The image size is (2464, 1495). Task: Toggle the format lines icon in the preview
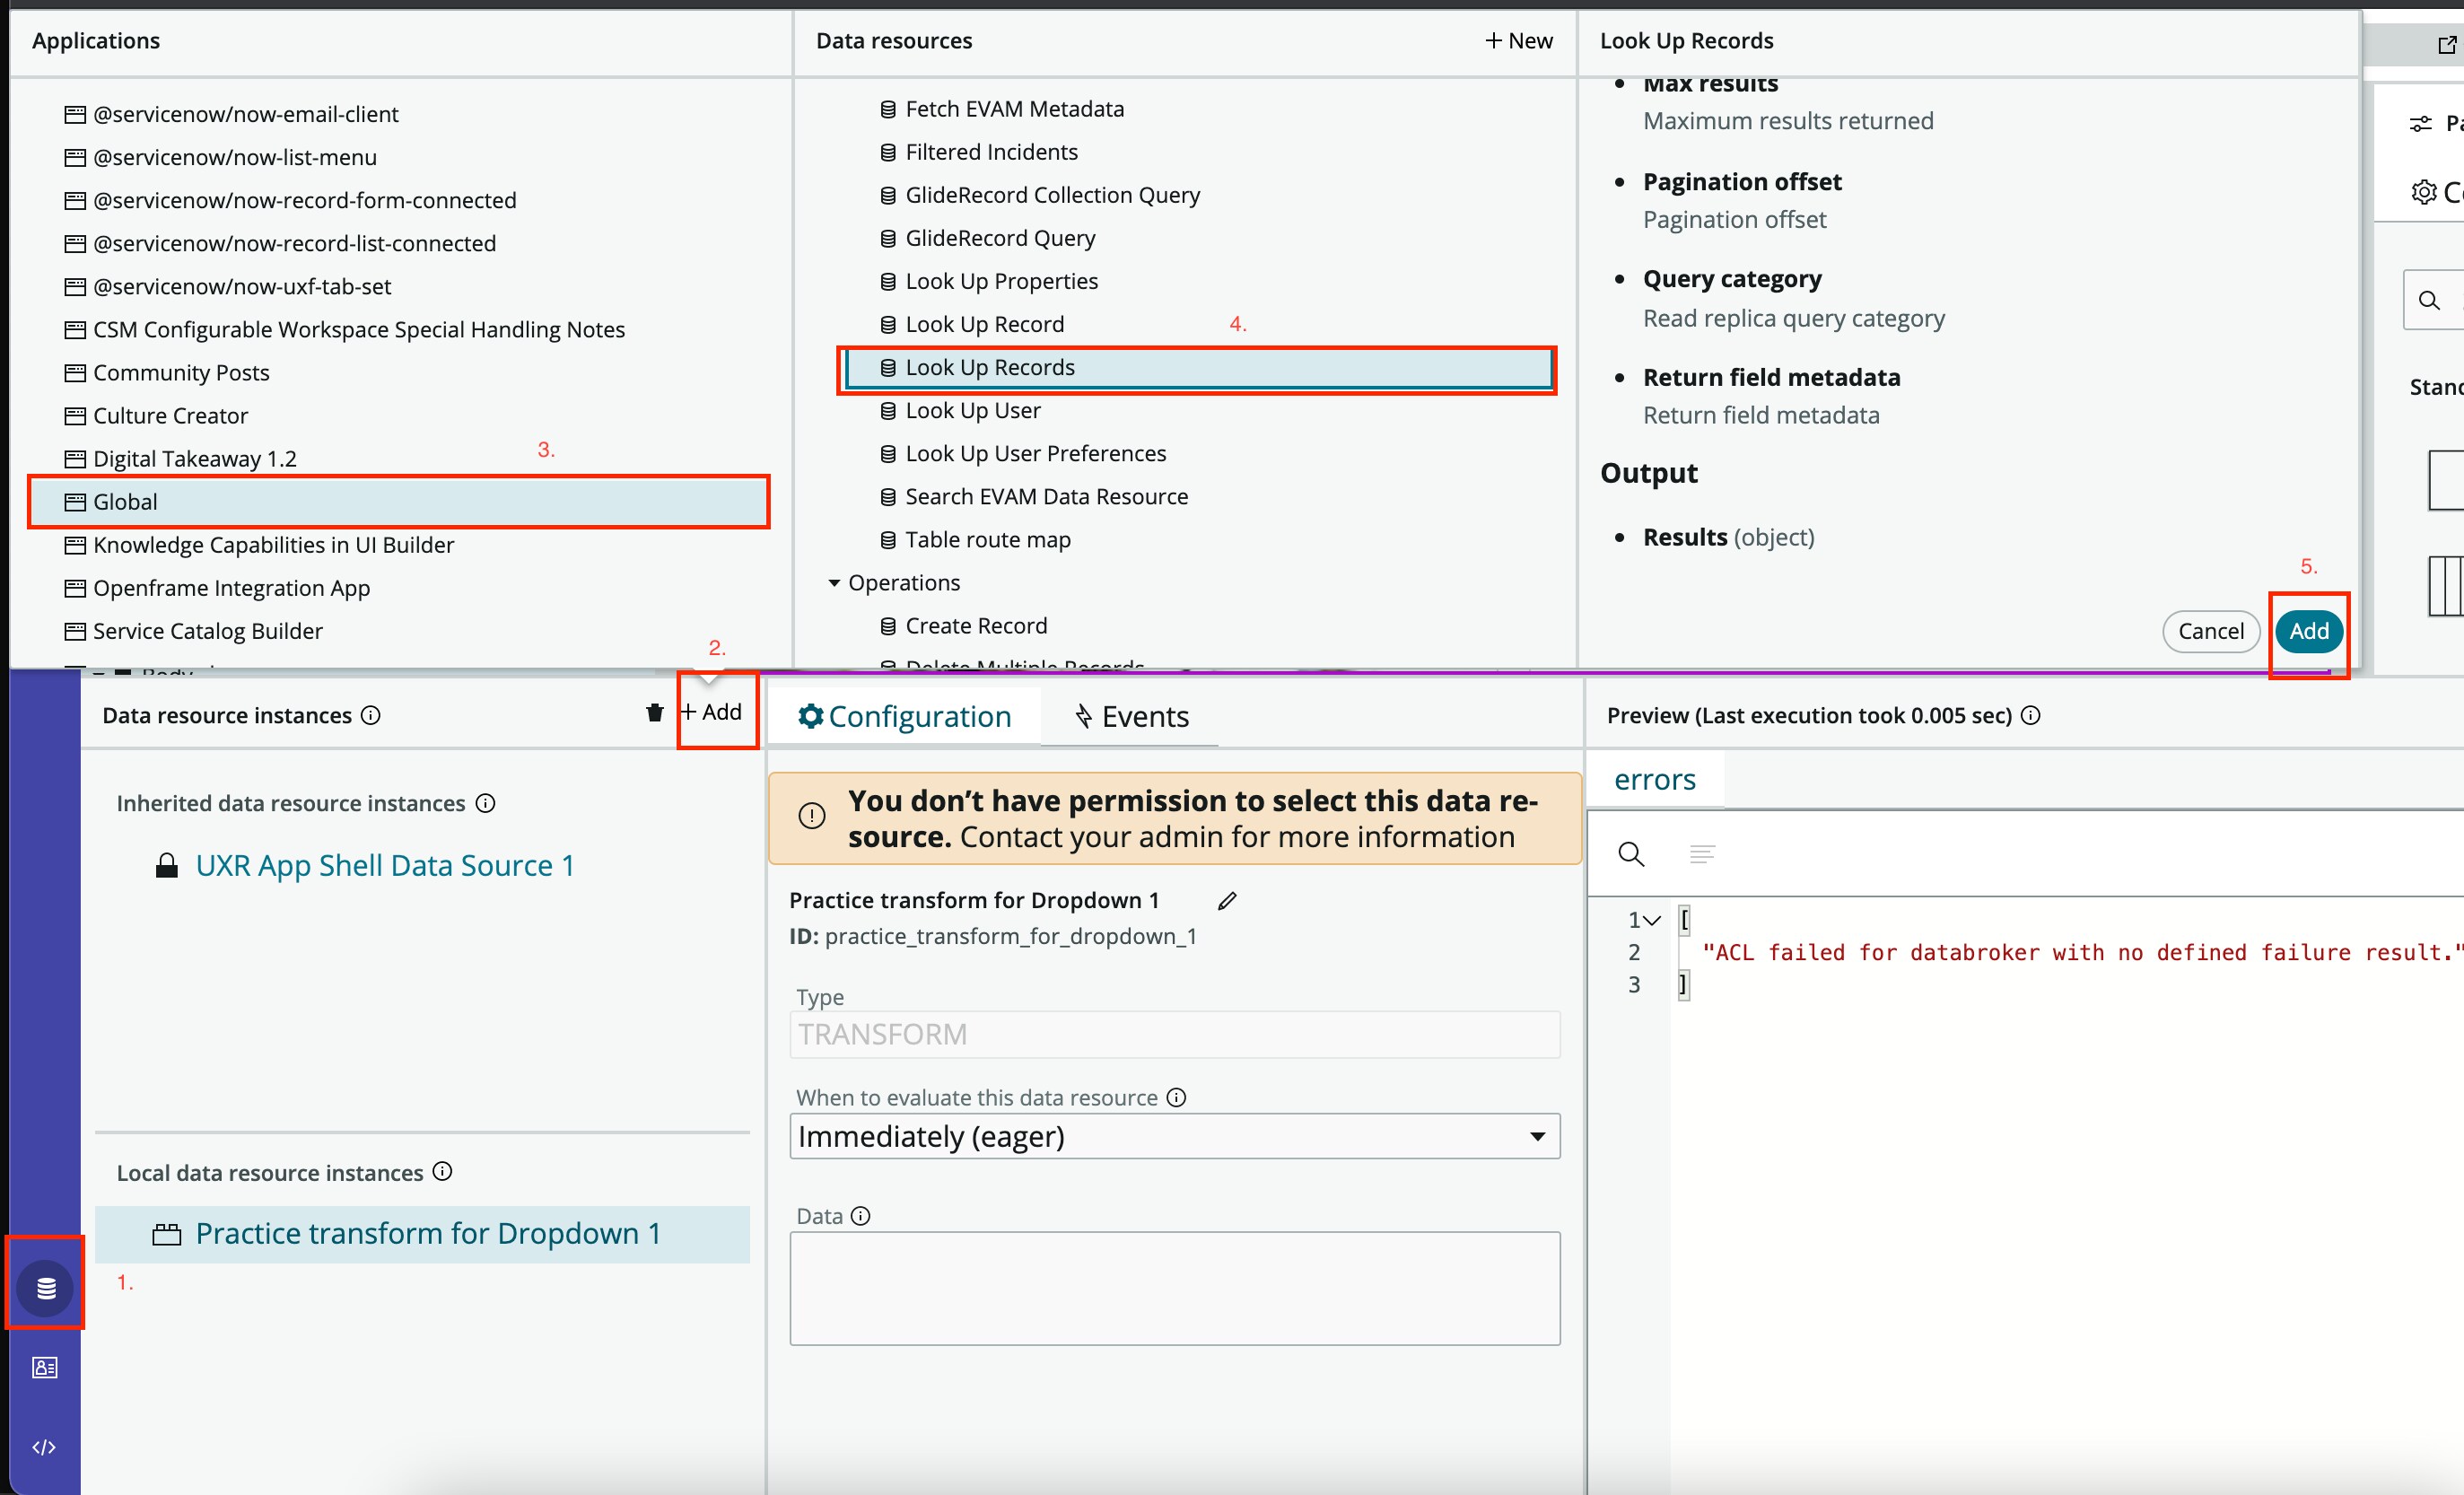[1702, 854]
